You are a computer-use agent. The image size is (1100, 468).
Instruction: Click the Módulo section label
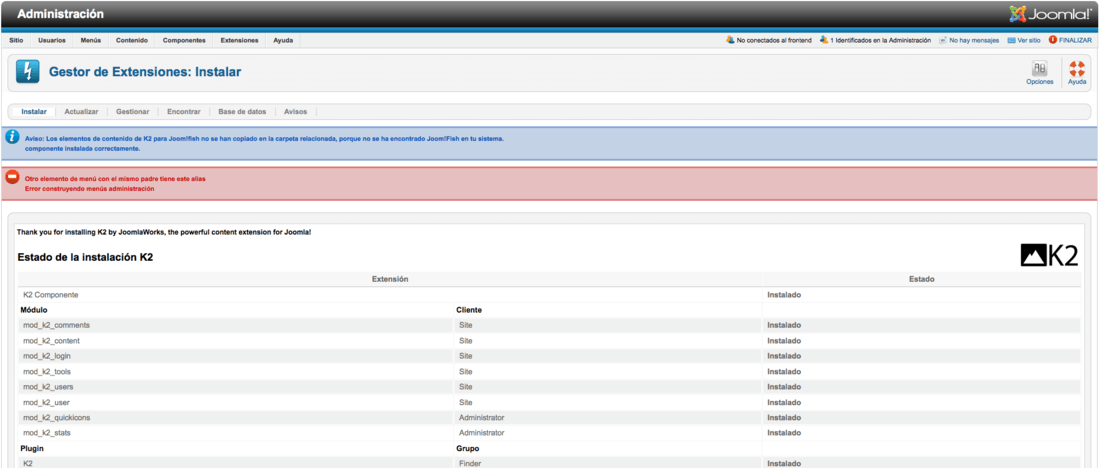(x=34, y=310)
